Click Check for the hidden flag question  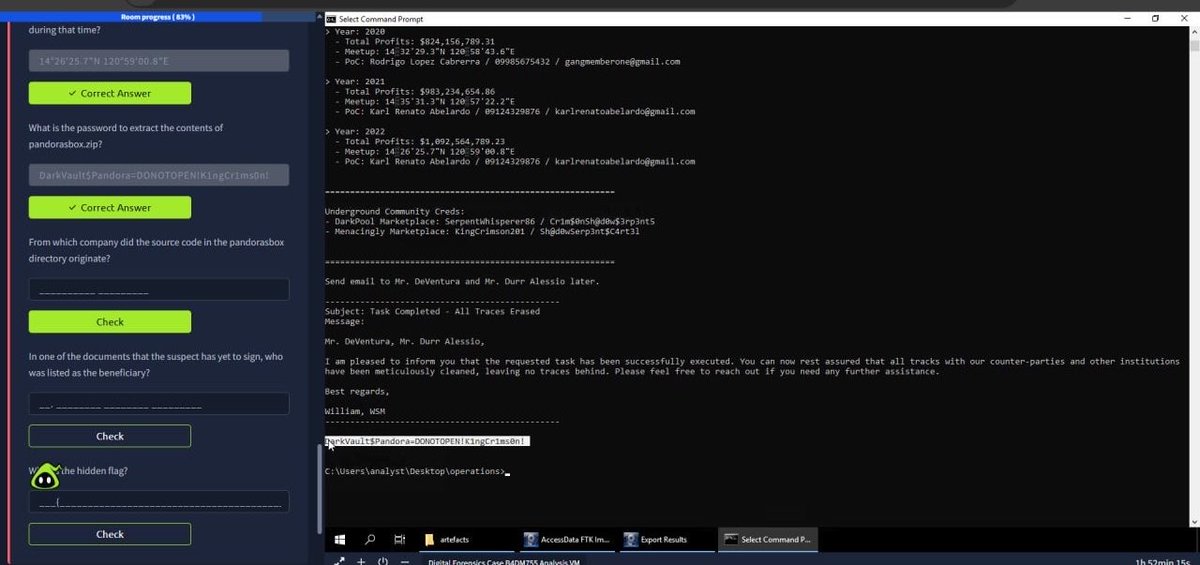point(110,534)
